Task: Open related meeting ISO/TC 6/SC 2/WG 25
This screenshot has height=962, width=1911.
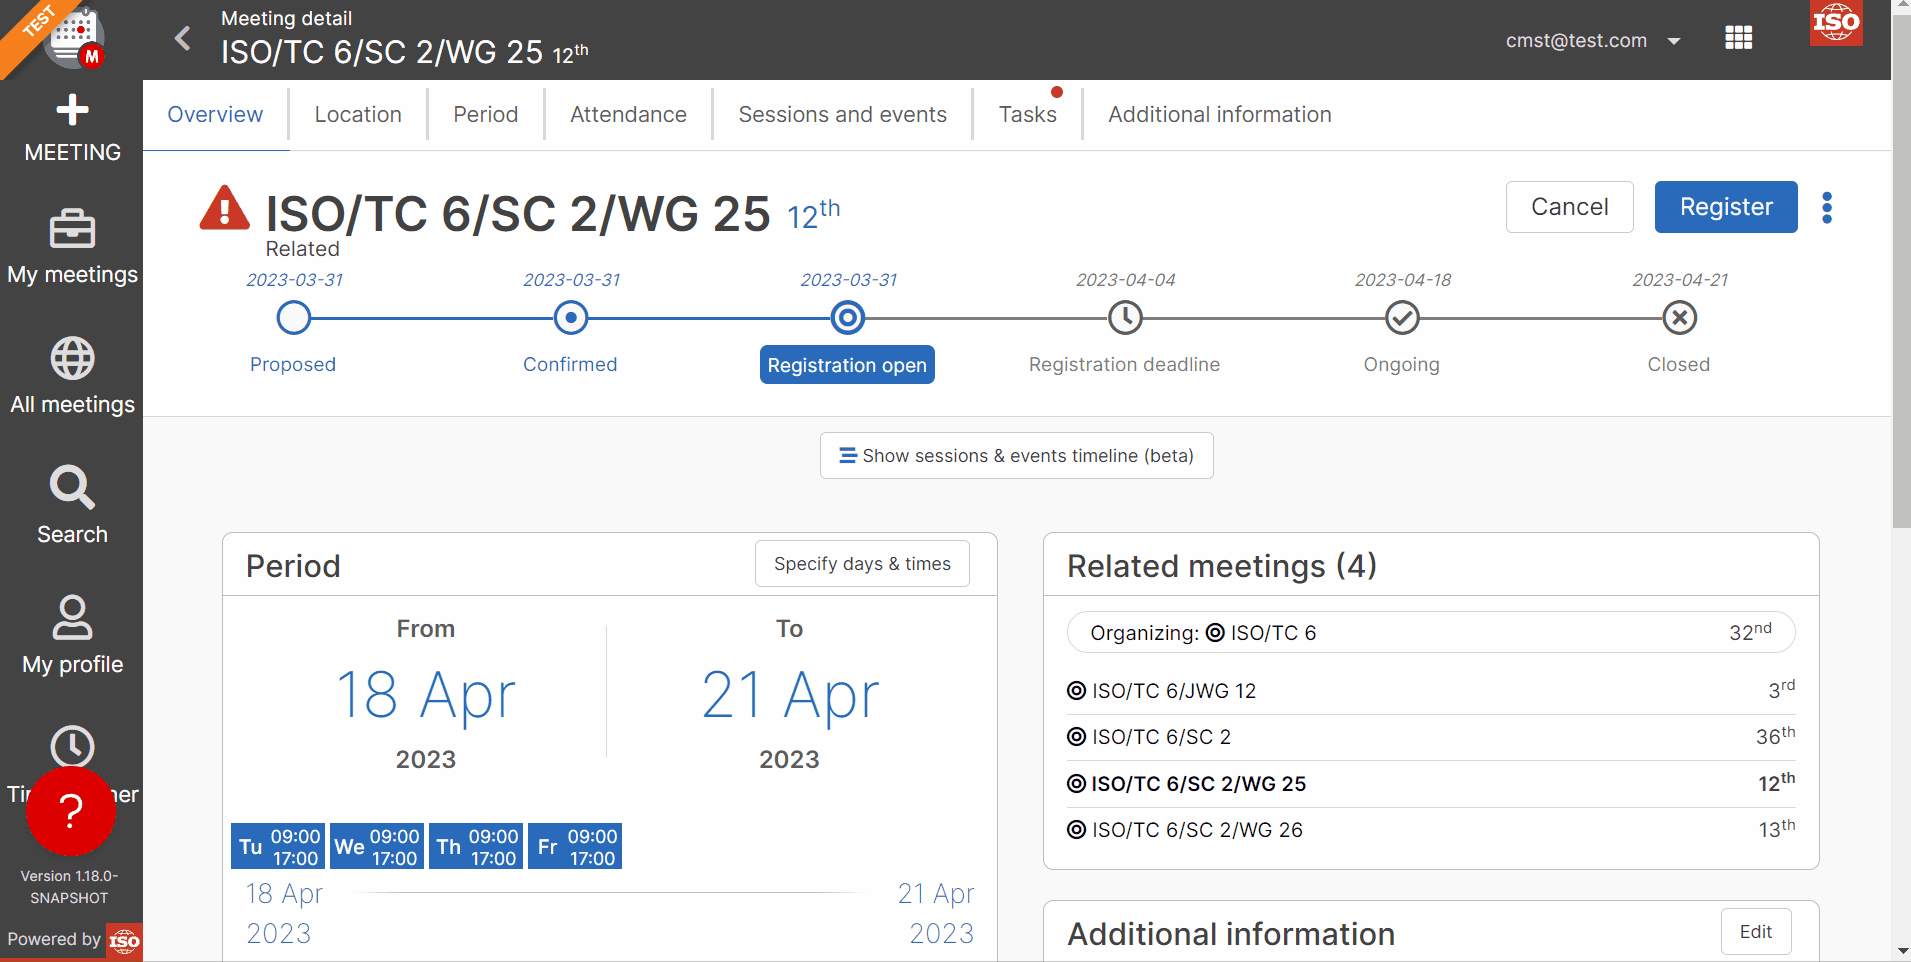Action: [x=1431, y=784]
